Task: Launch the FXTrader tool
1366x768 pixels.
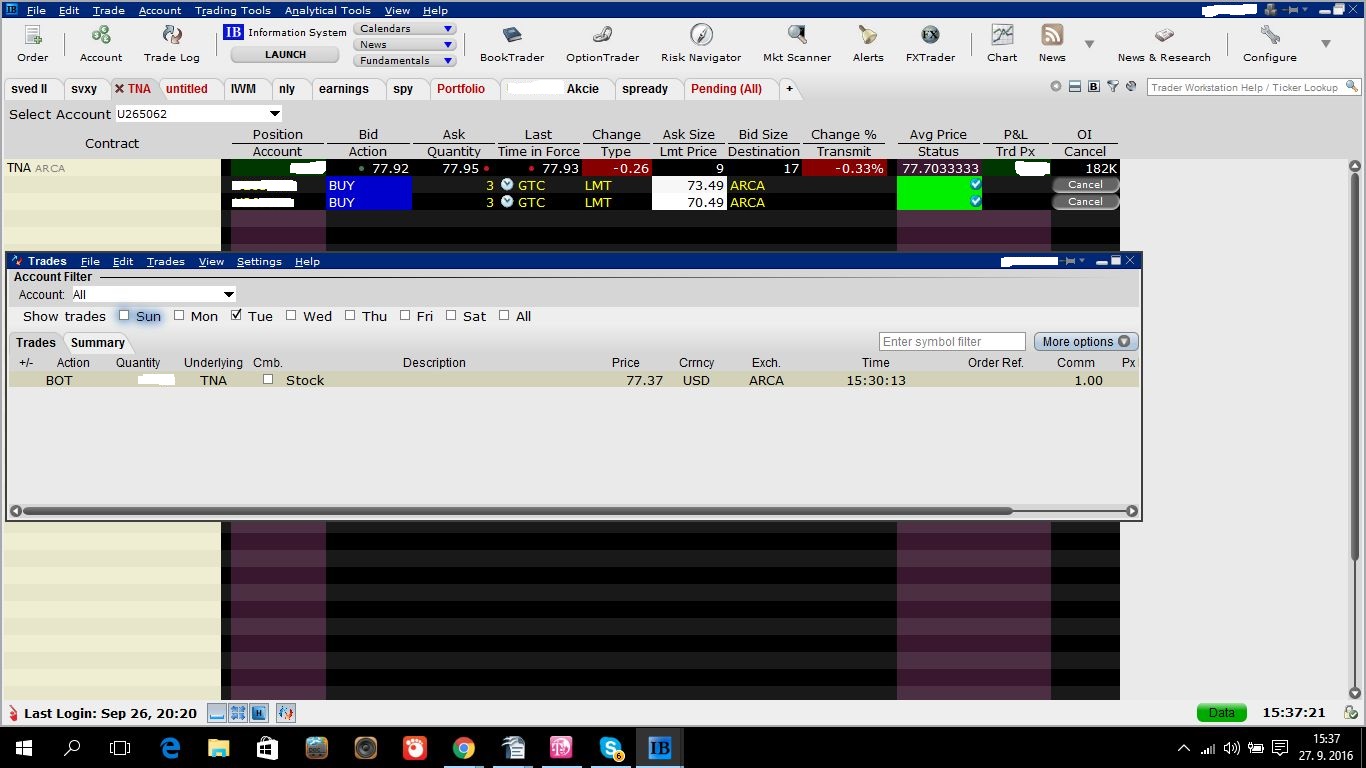Action: tap(930, 44)
